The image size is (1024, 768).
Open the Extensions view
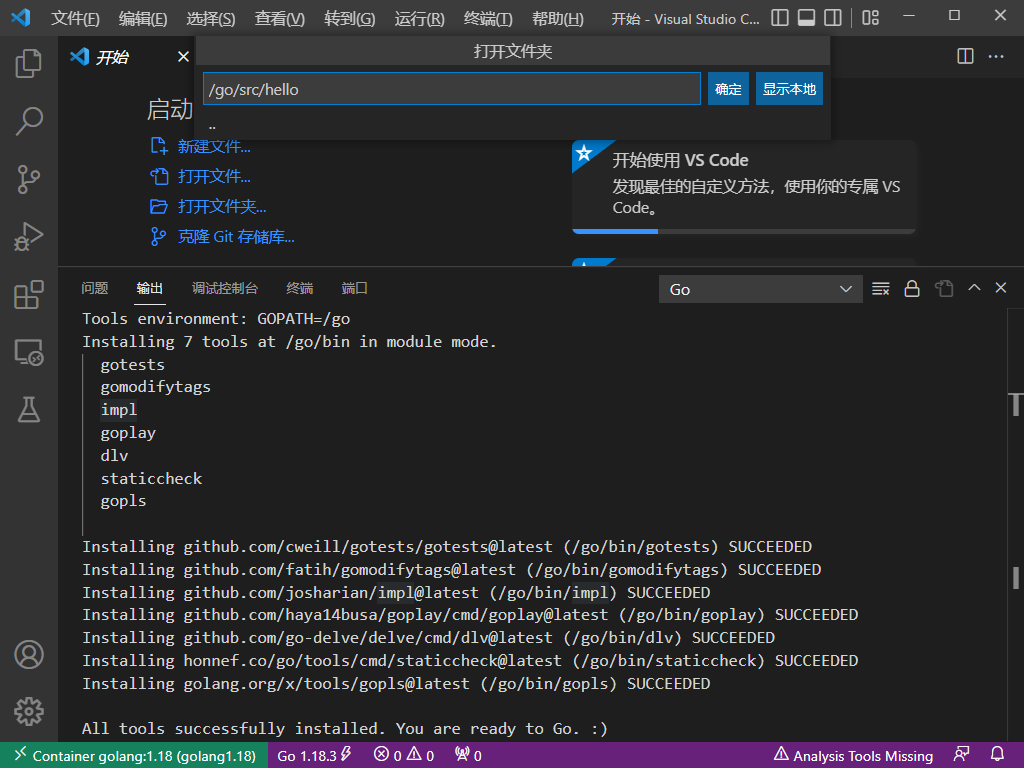[x=29, y=295]
